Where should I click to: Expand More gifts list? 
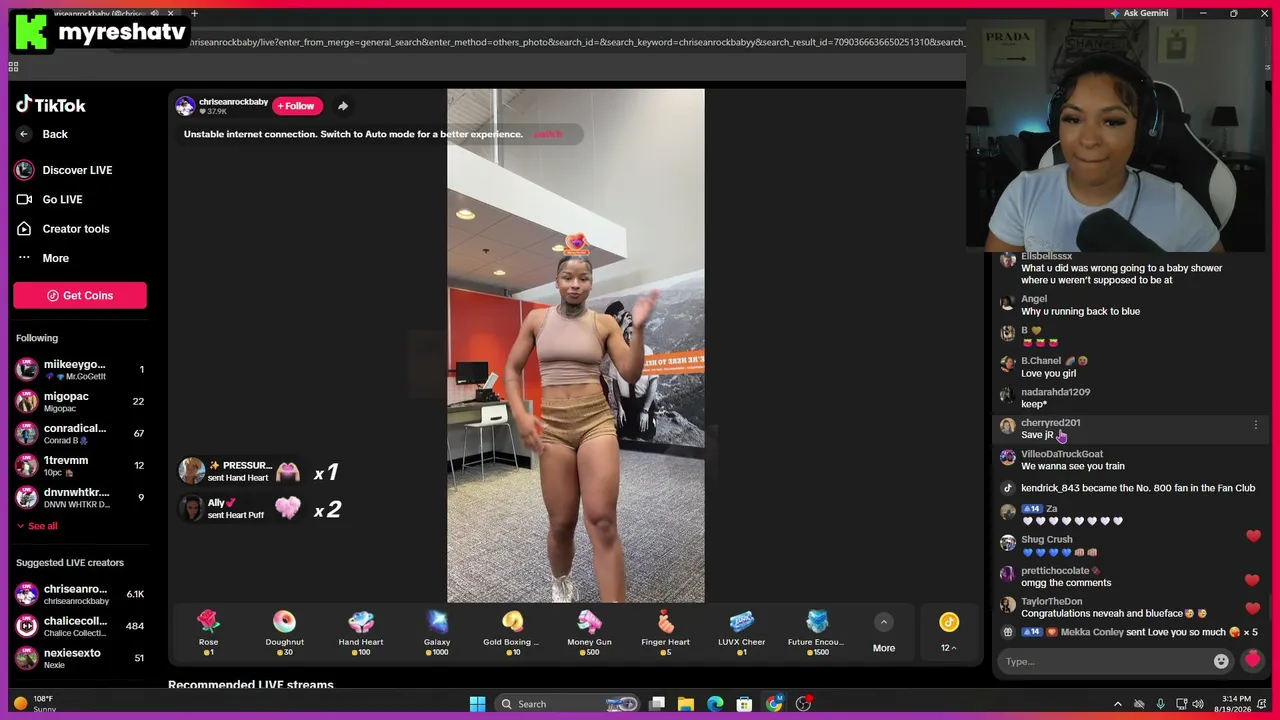[884, 633]
